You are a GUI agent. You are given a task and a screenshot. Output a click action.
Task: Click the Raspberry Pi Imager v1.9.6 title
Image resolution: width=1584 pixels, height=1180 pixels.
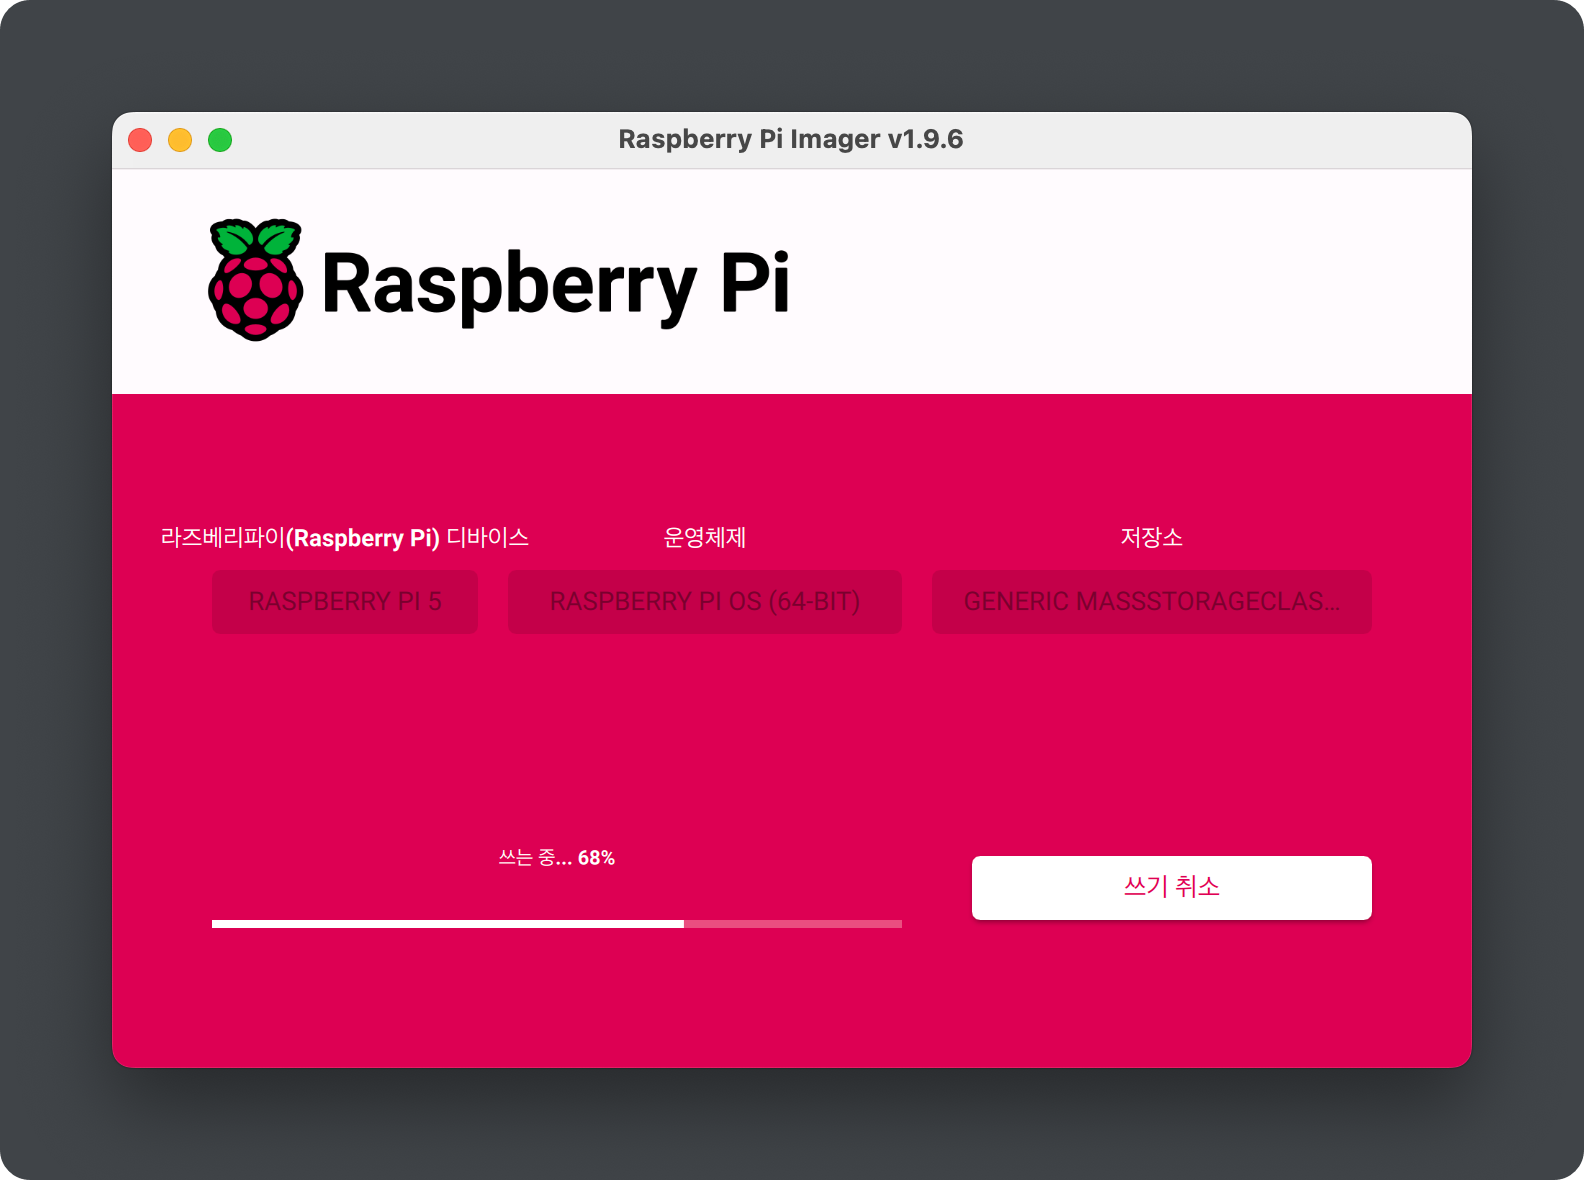(791, 139)
